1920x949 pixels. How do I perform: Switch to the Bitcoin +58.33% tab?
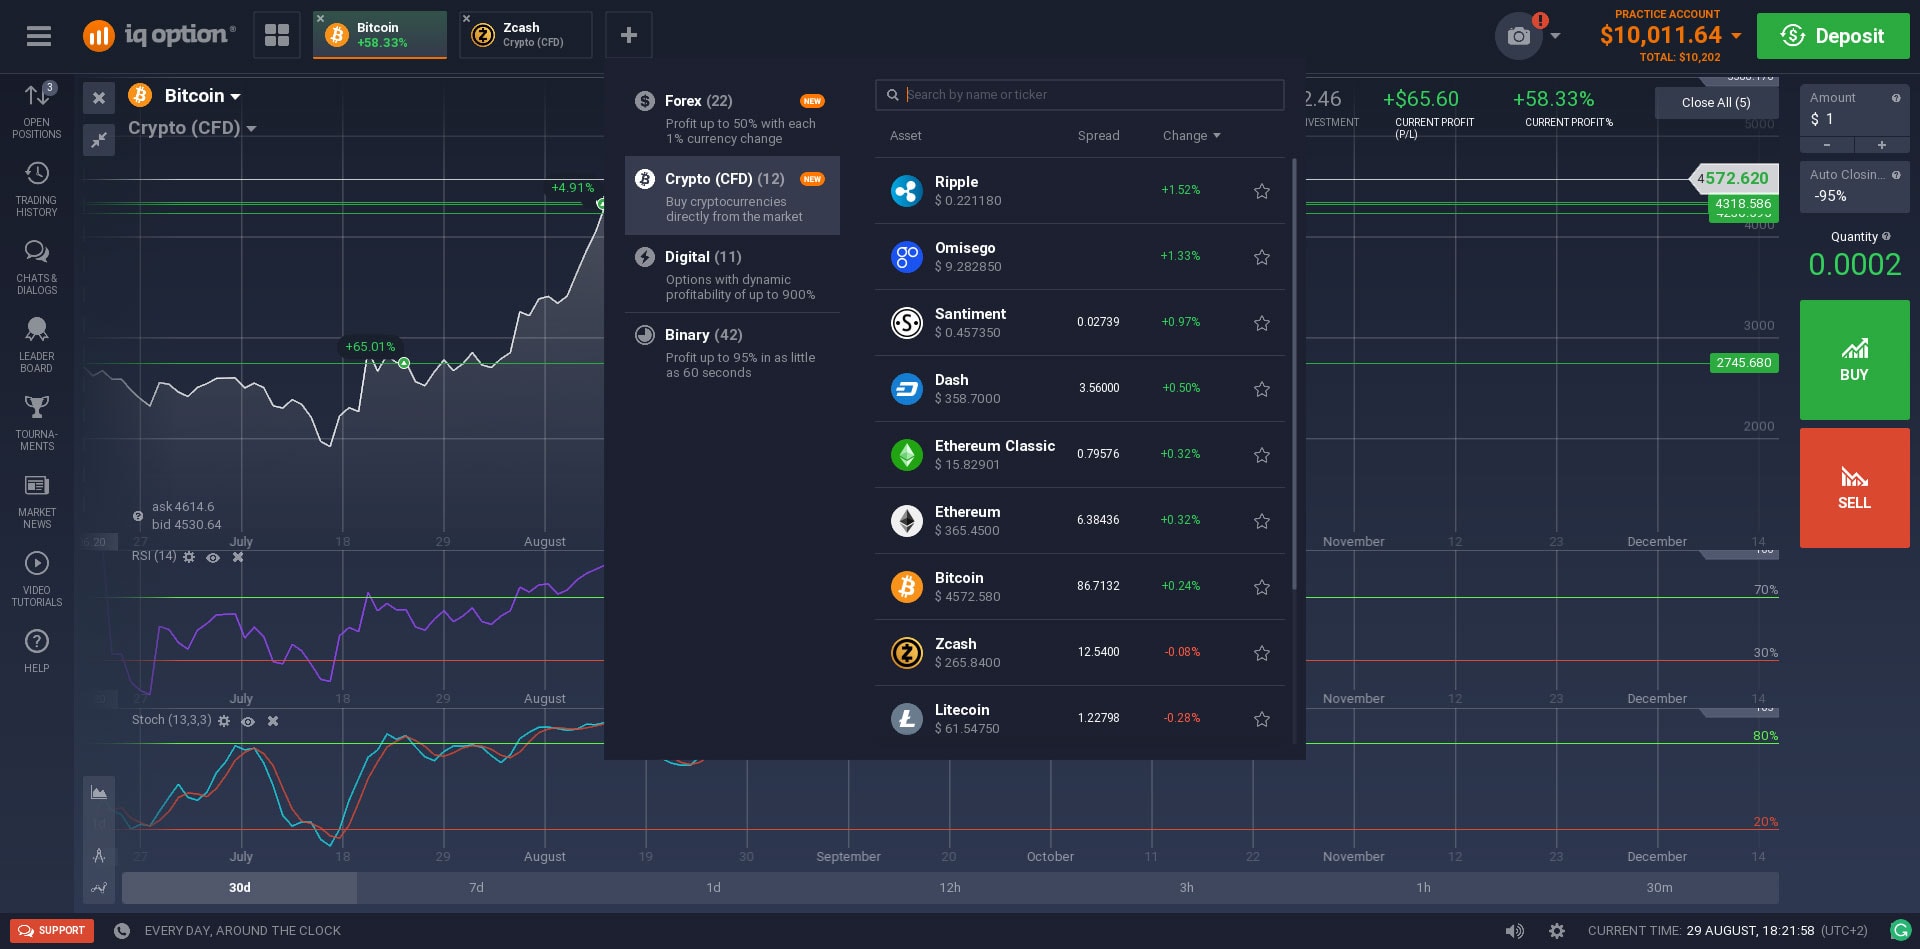(x=380, y=36)
